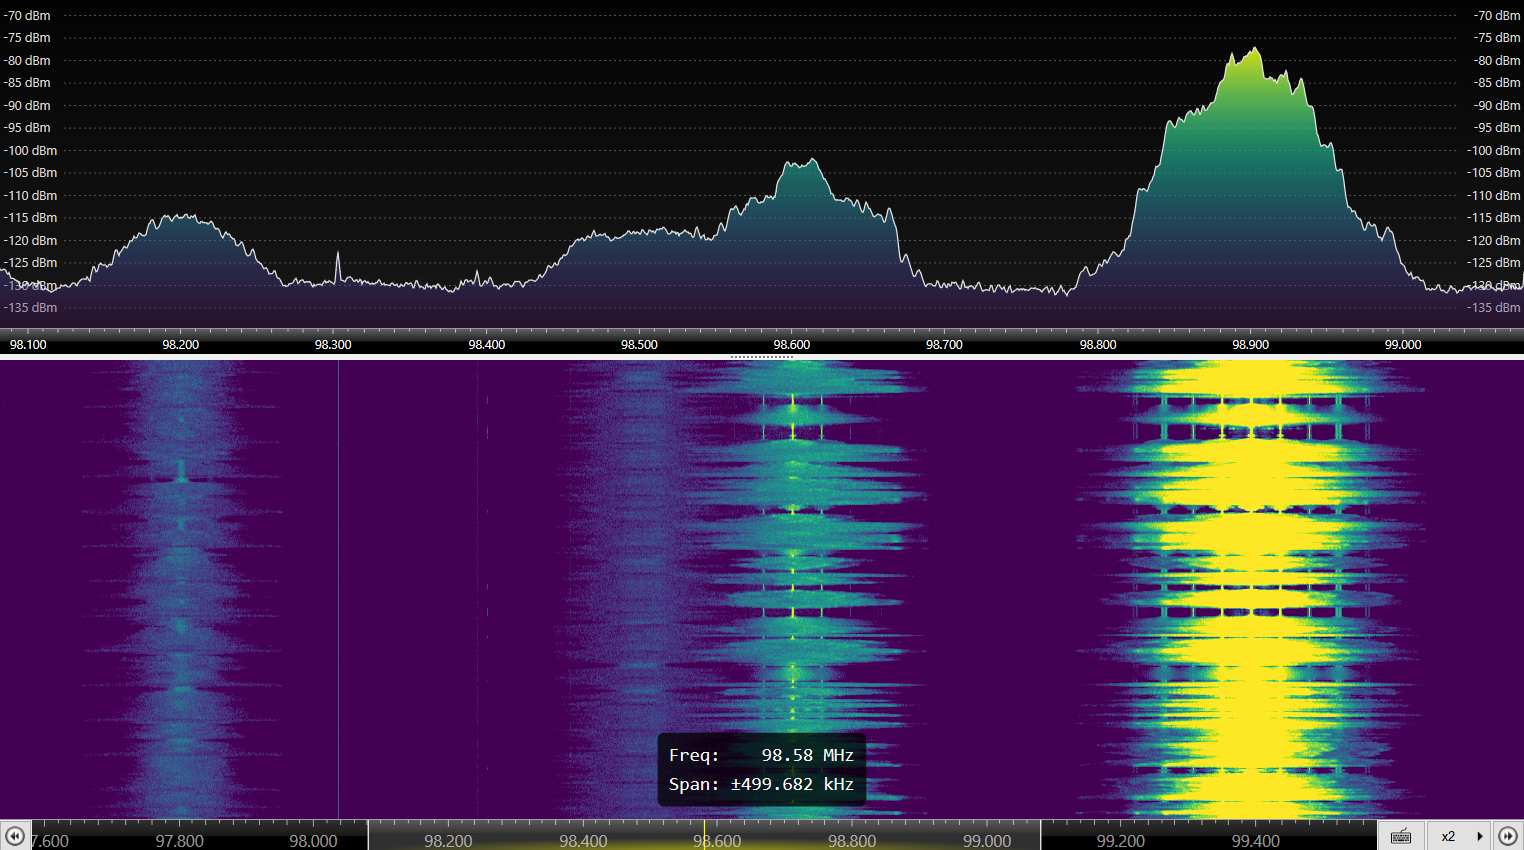Click 99.400 on the bottom band navigator
Image resolution: width=1524 pixels, height=850 pixels.
coord(1256,841)
